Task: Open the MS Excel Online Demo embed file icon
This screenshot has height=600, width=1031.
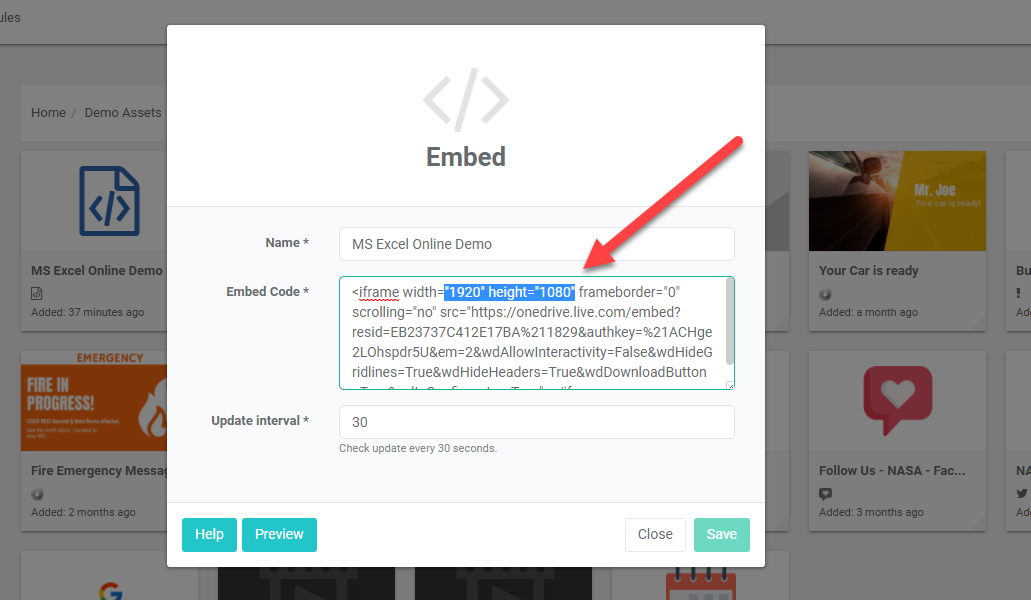Action: tap(109, 201)
